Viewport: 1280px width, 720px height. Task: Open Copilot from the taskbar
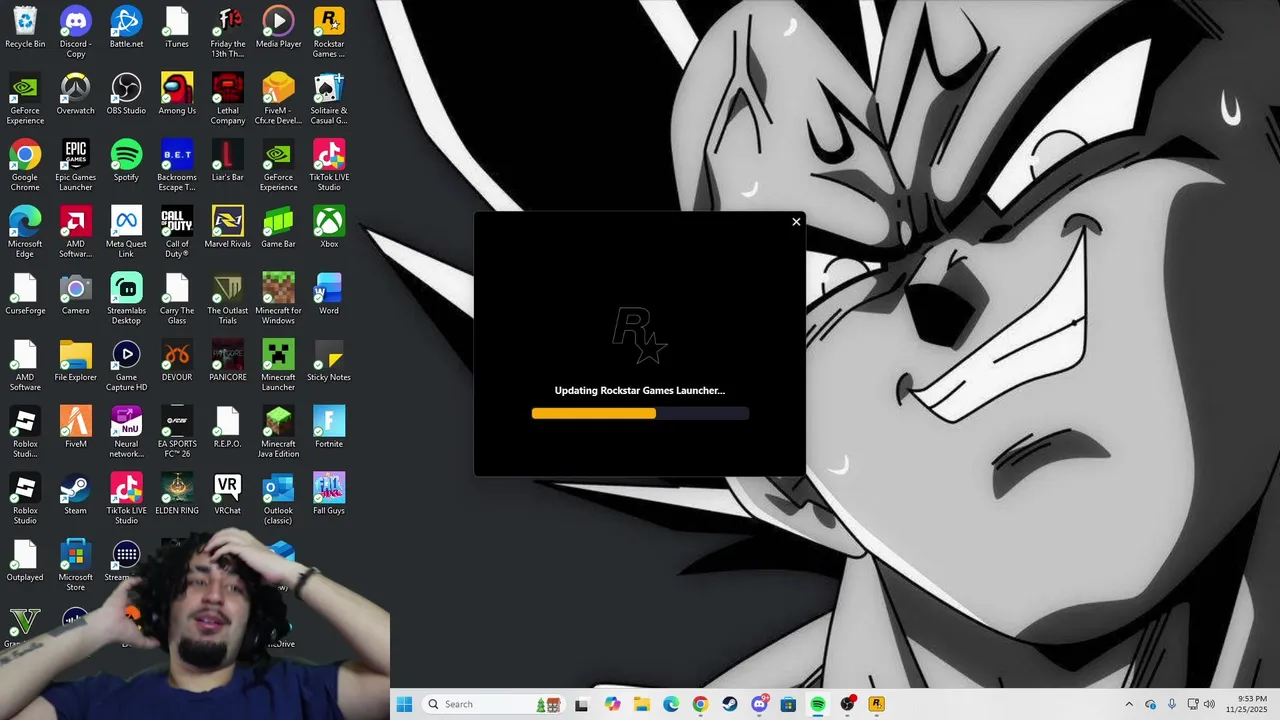(612, 704)
